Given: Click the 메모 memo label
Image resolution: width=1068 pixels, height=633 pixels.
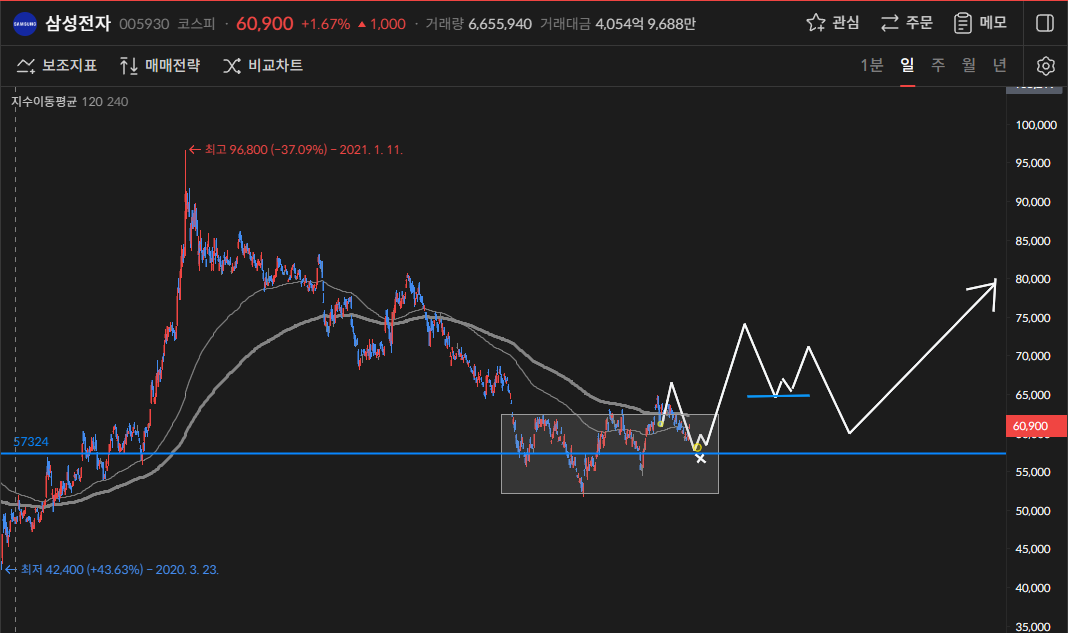Looking at the screenshot, I should (x=993, y=23).
